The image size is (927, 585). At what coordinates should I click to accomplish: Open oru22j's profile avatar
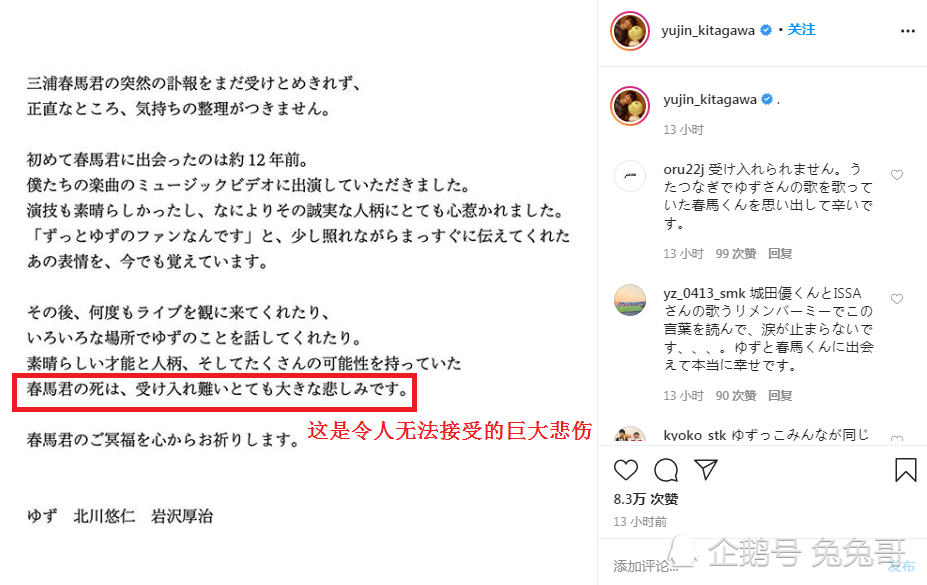630,176
